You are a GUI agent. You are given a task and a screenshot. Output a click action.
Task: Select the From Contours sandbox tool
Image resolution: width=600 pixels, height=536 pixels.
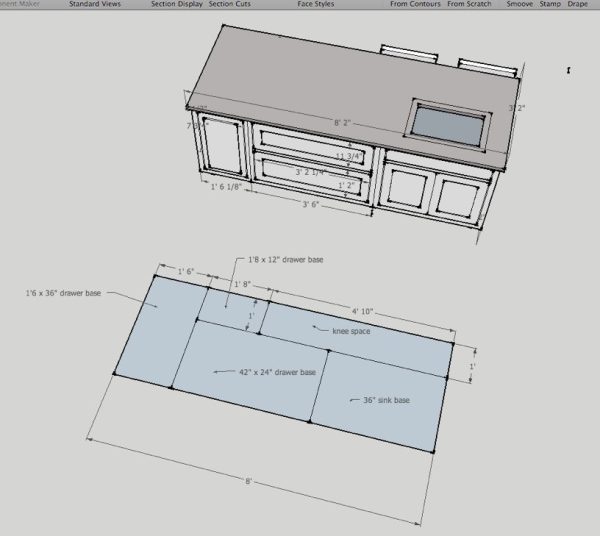pyautogui.click(x=415, y=5)
